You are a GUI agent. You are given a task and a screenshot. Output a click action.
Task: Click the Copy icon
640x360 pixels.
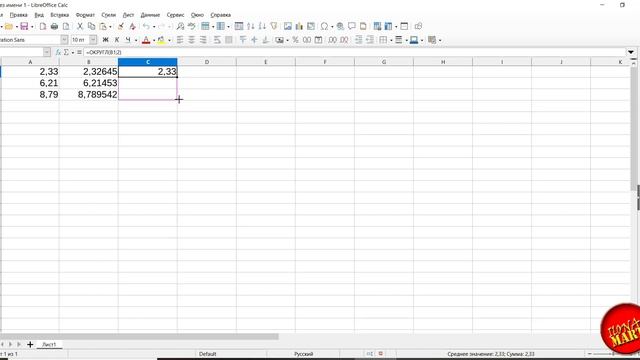click(91, 27)
